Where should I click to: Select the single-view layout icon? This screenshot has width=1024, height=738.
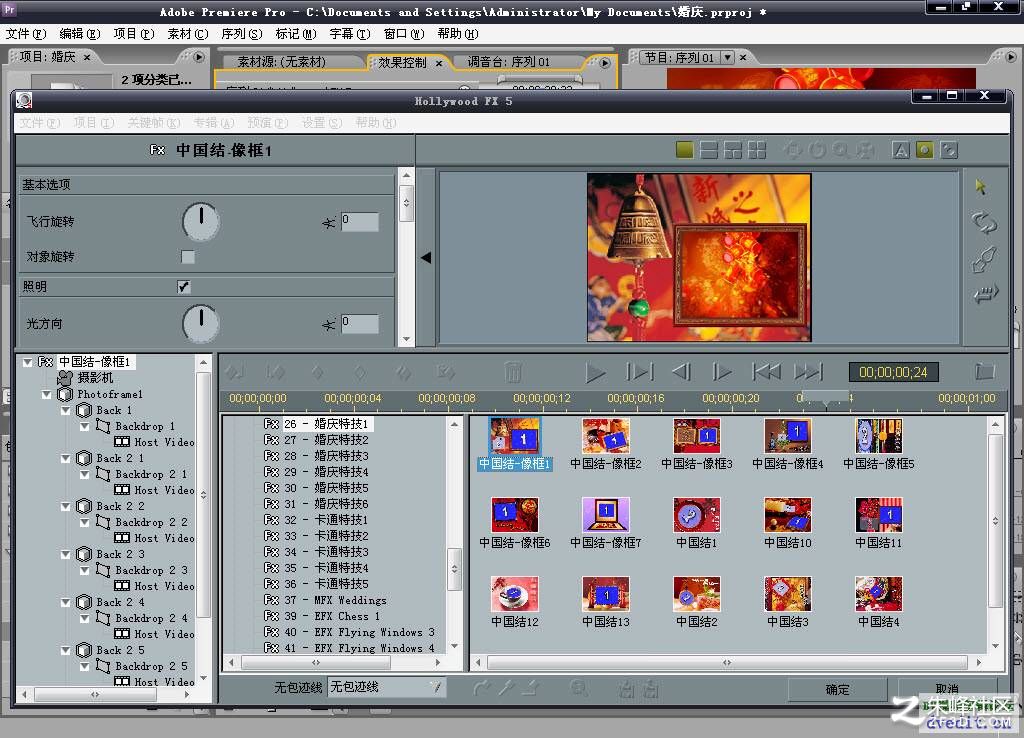point(684,150)
